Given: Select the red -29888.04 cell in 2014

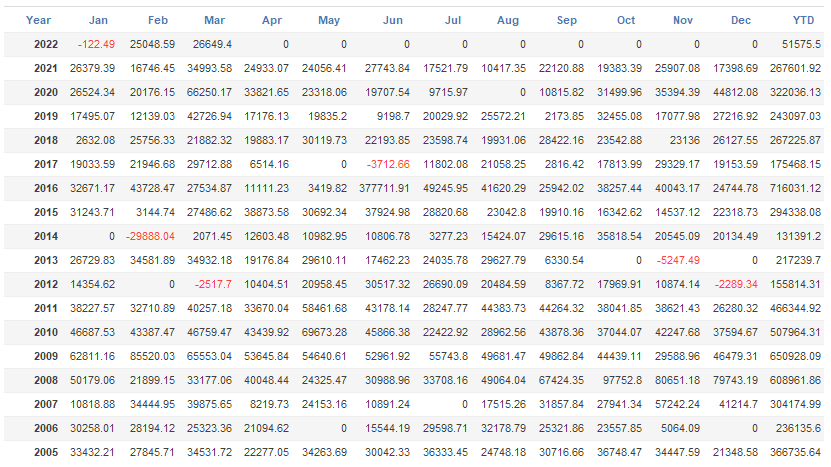Looking at the screenshot, I should pos(149,236).
